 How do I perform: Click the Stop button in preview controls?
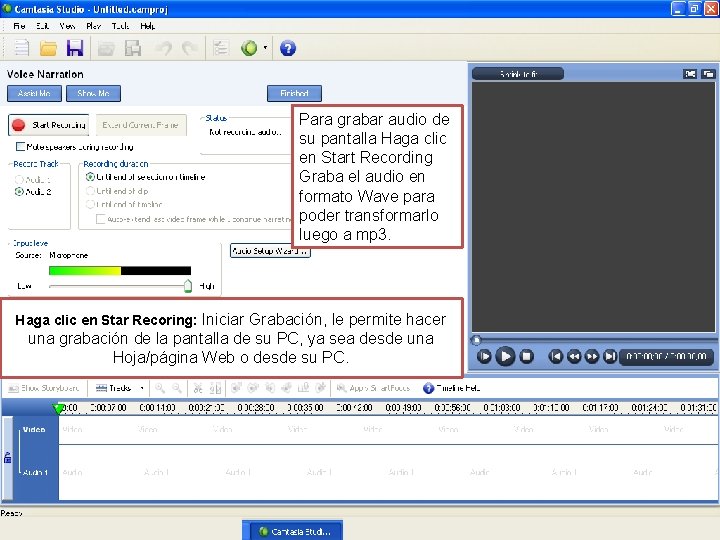click(527, 356)
